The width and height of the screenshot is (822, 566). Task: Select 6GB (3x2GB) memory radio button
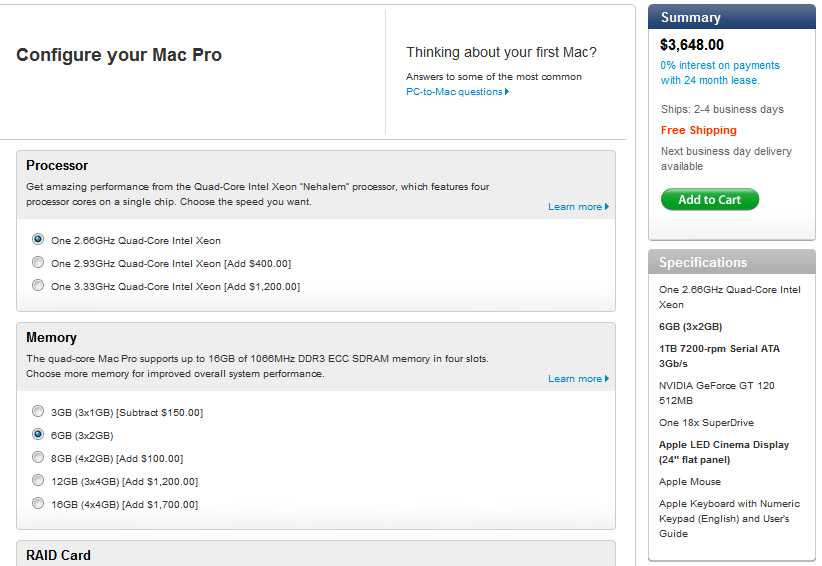coord(38,435)
